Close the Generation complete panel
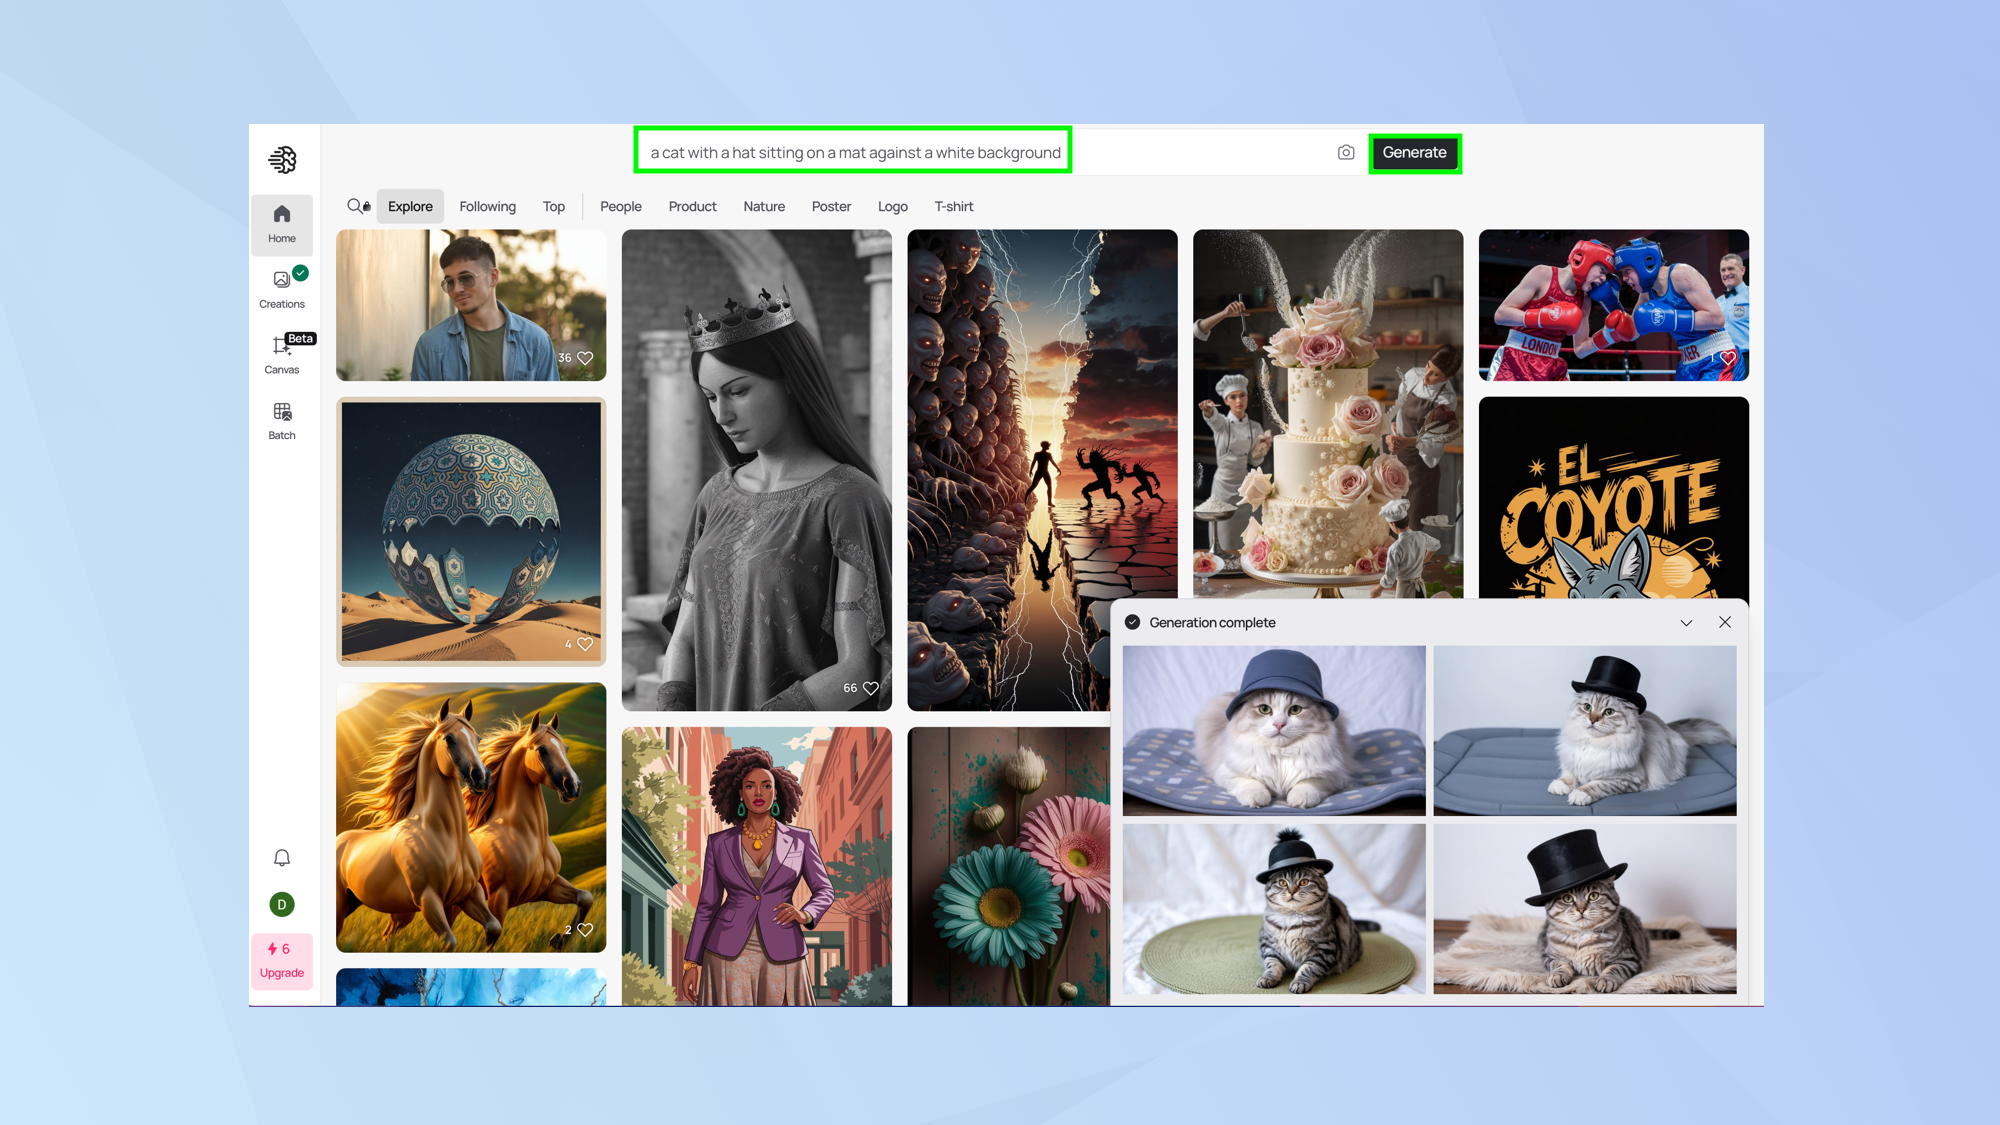Image resolution: width=2000 pixels, height=1125 pixels. point(1725,622)
